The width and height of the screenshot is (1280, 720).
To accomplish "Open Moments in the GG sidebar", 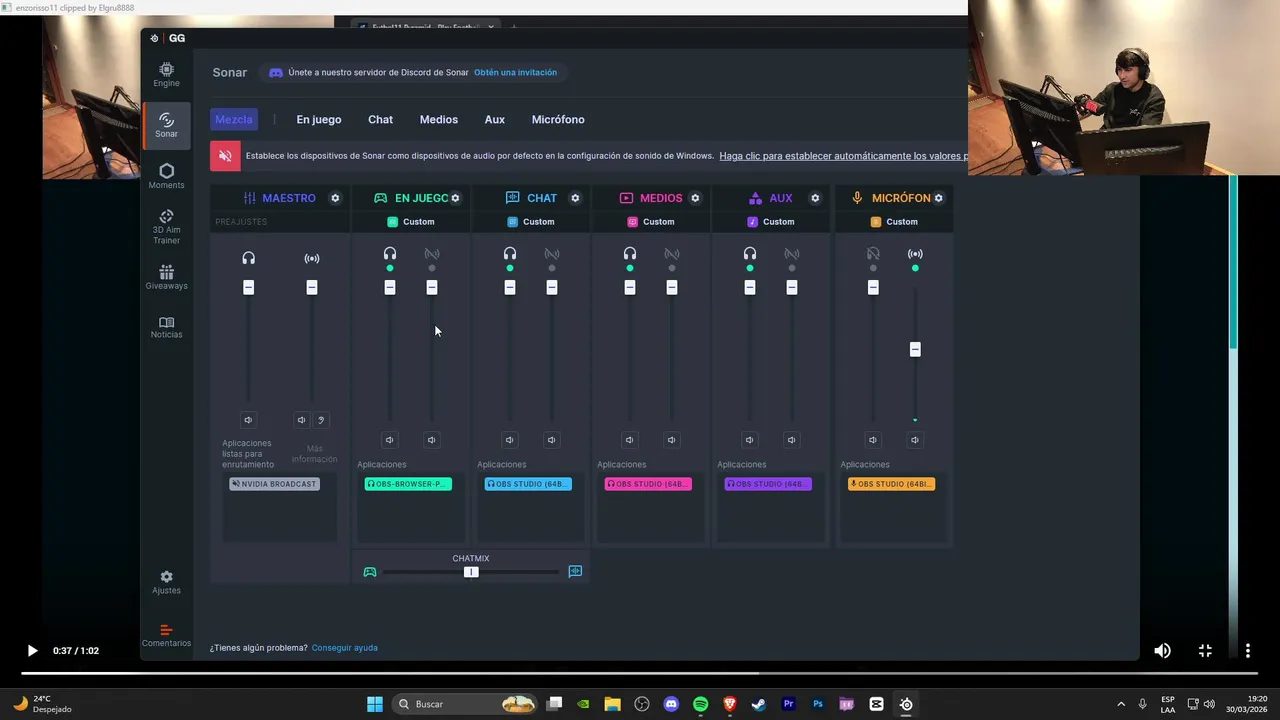I will pos(166,176).
